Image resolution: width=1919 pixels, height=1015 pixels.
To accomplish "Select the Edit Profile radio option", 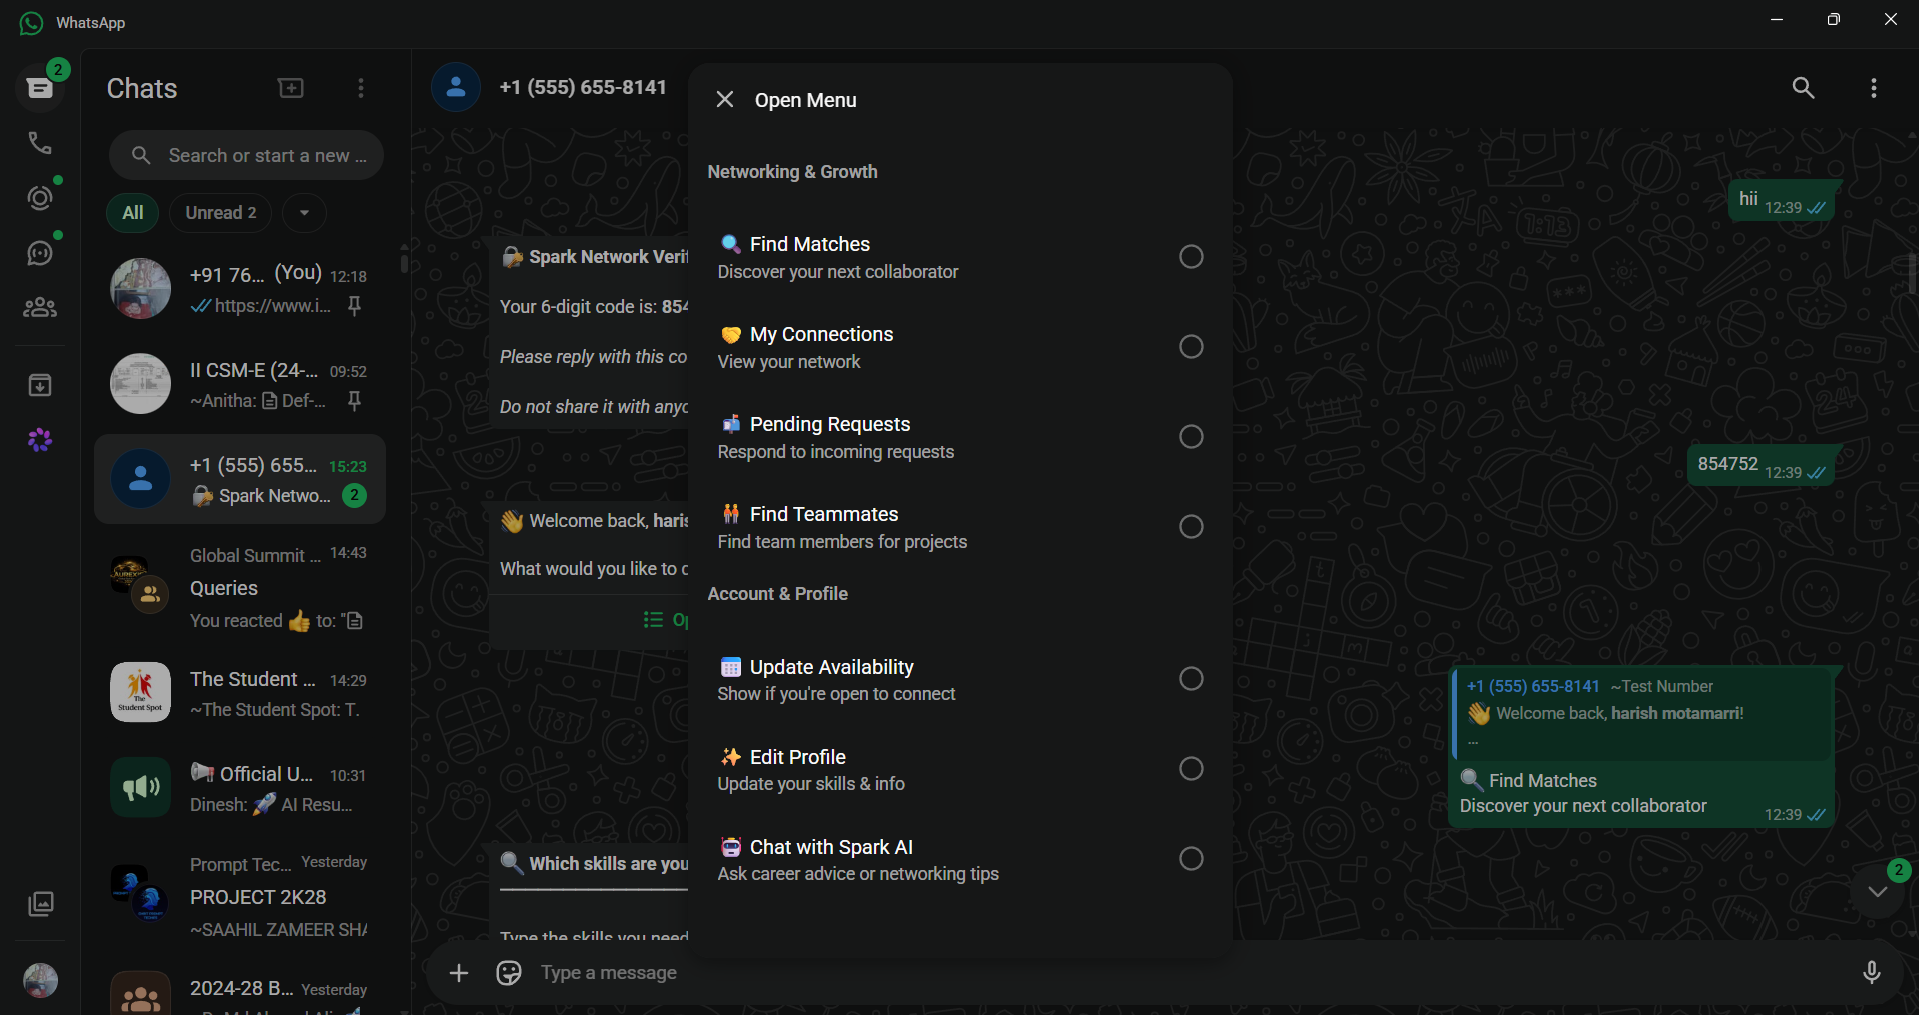I will [1191, 769].
